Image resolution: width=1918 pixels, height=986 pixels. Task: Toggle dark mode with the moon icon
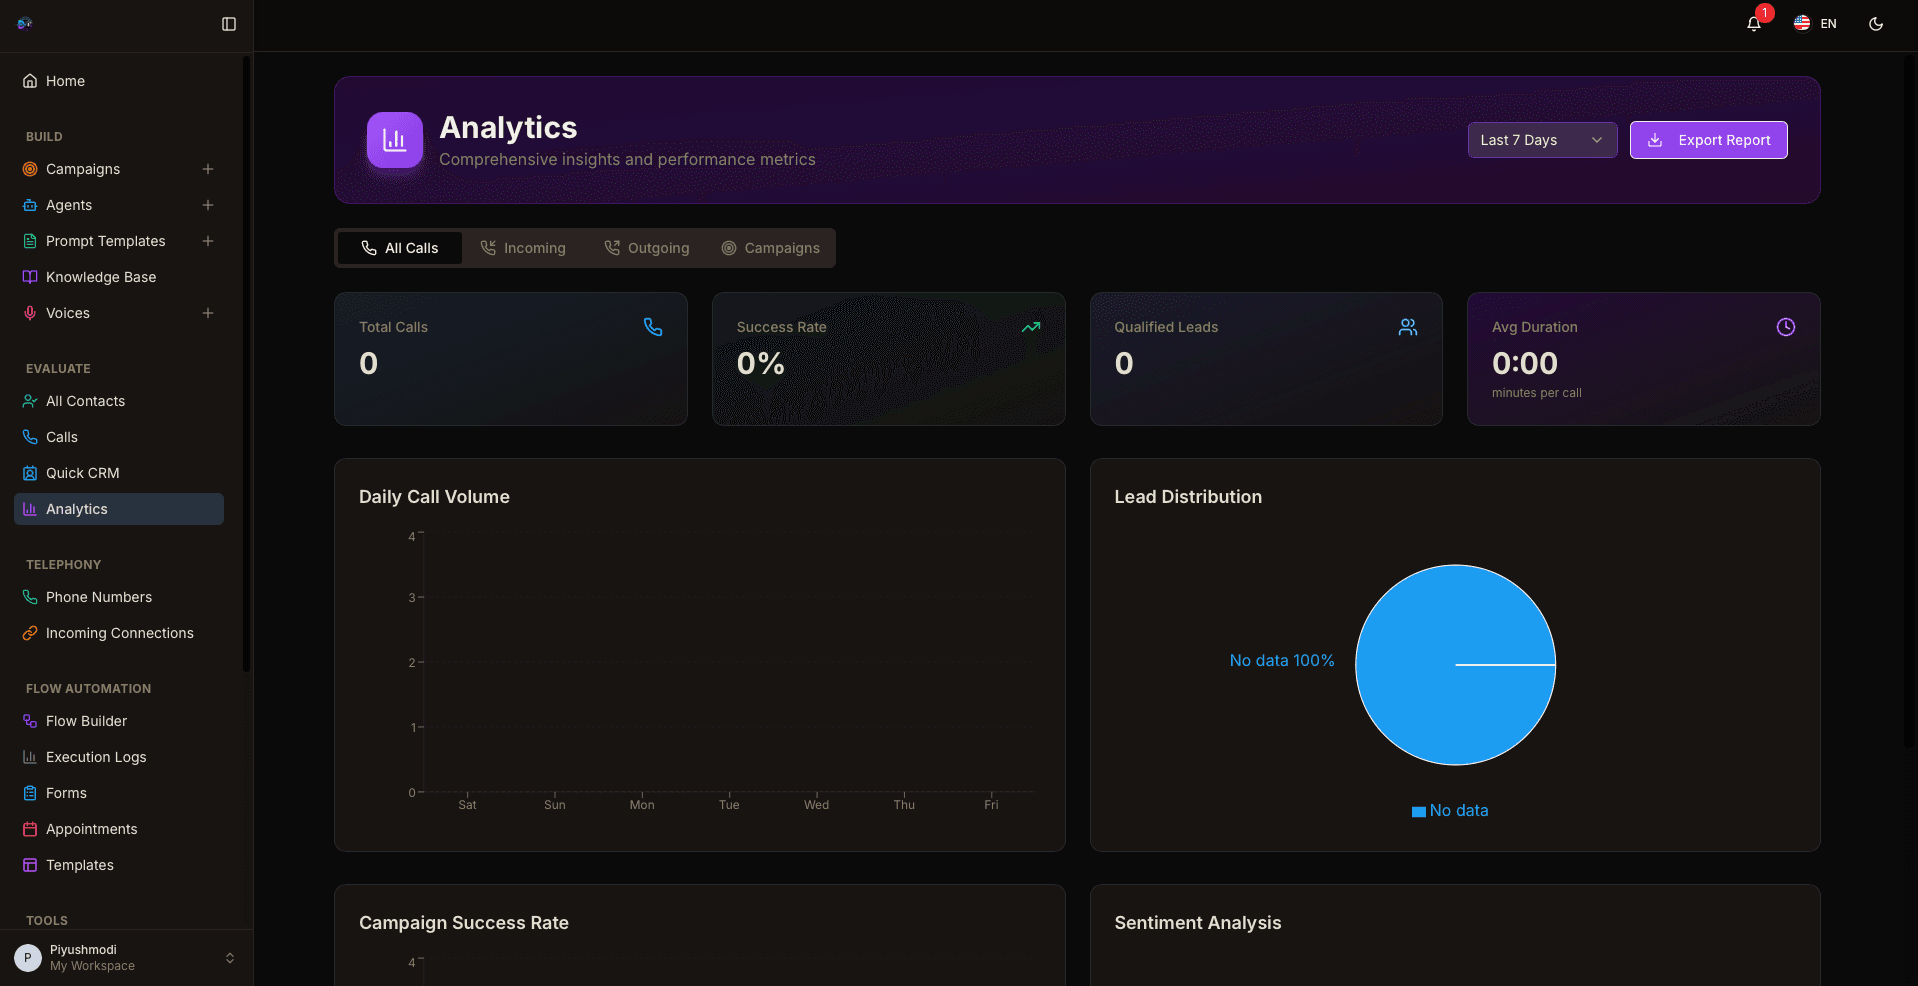(1876, 23)
